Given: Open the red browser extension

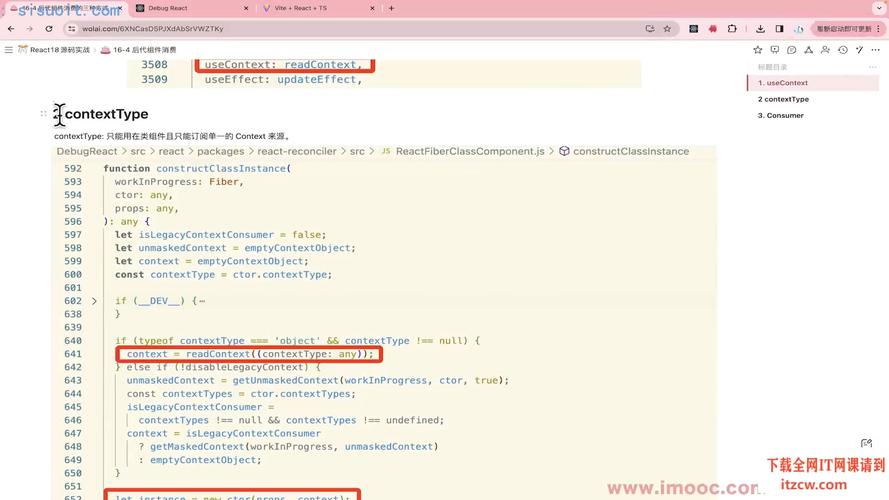Looking at the screenshot, I should click(x=713, y=28).
